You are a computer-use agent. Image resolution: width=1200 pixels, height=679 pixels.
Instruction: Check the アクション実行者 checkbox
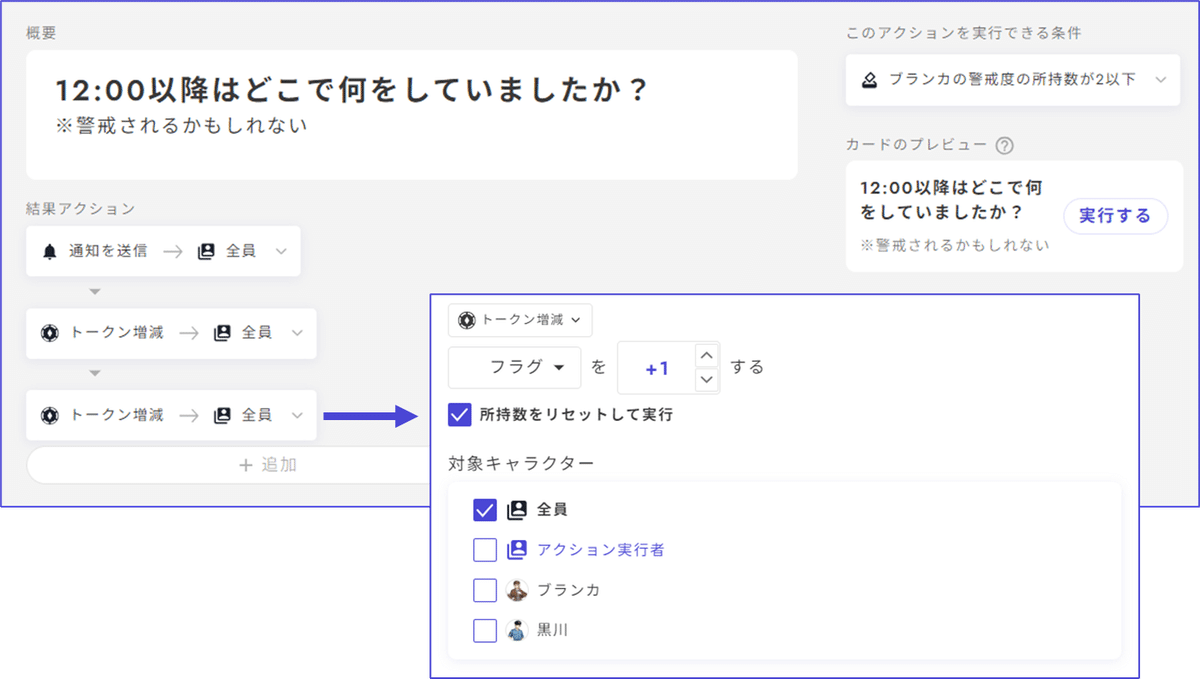(x=485, y=550)
